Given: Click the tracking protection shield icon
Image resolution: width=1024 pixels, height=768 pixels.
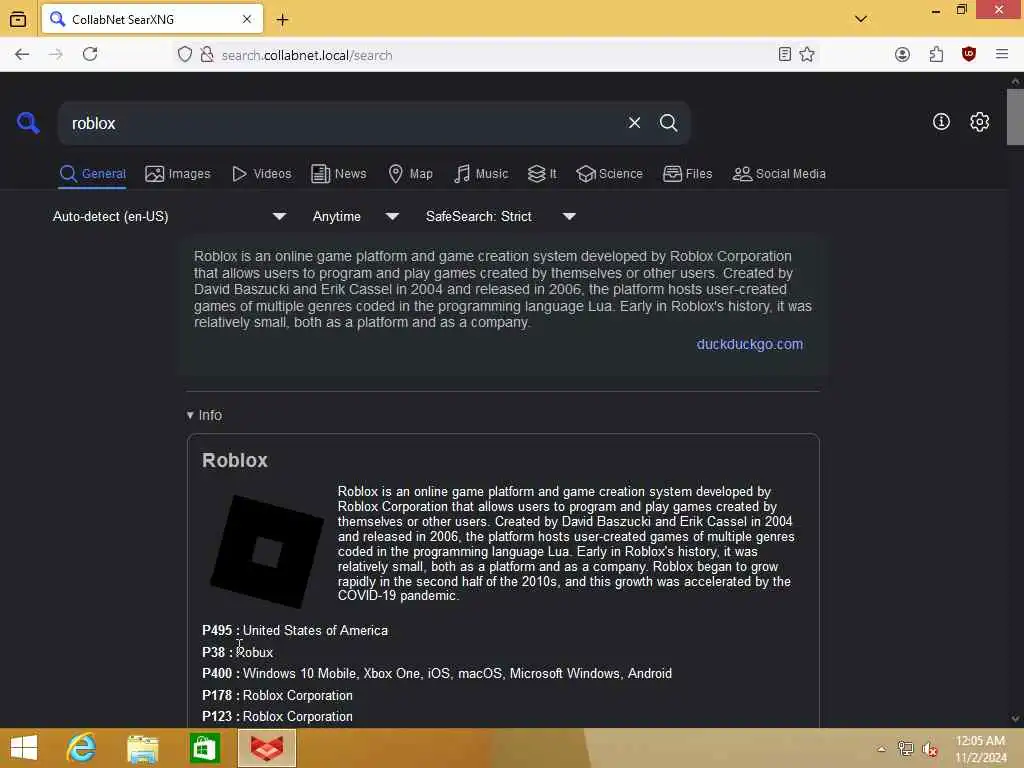Looking at the screenshot, I should (x=185, y=55).
